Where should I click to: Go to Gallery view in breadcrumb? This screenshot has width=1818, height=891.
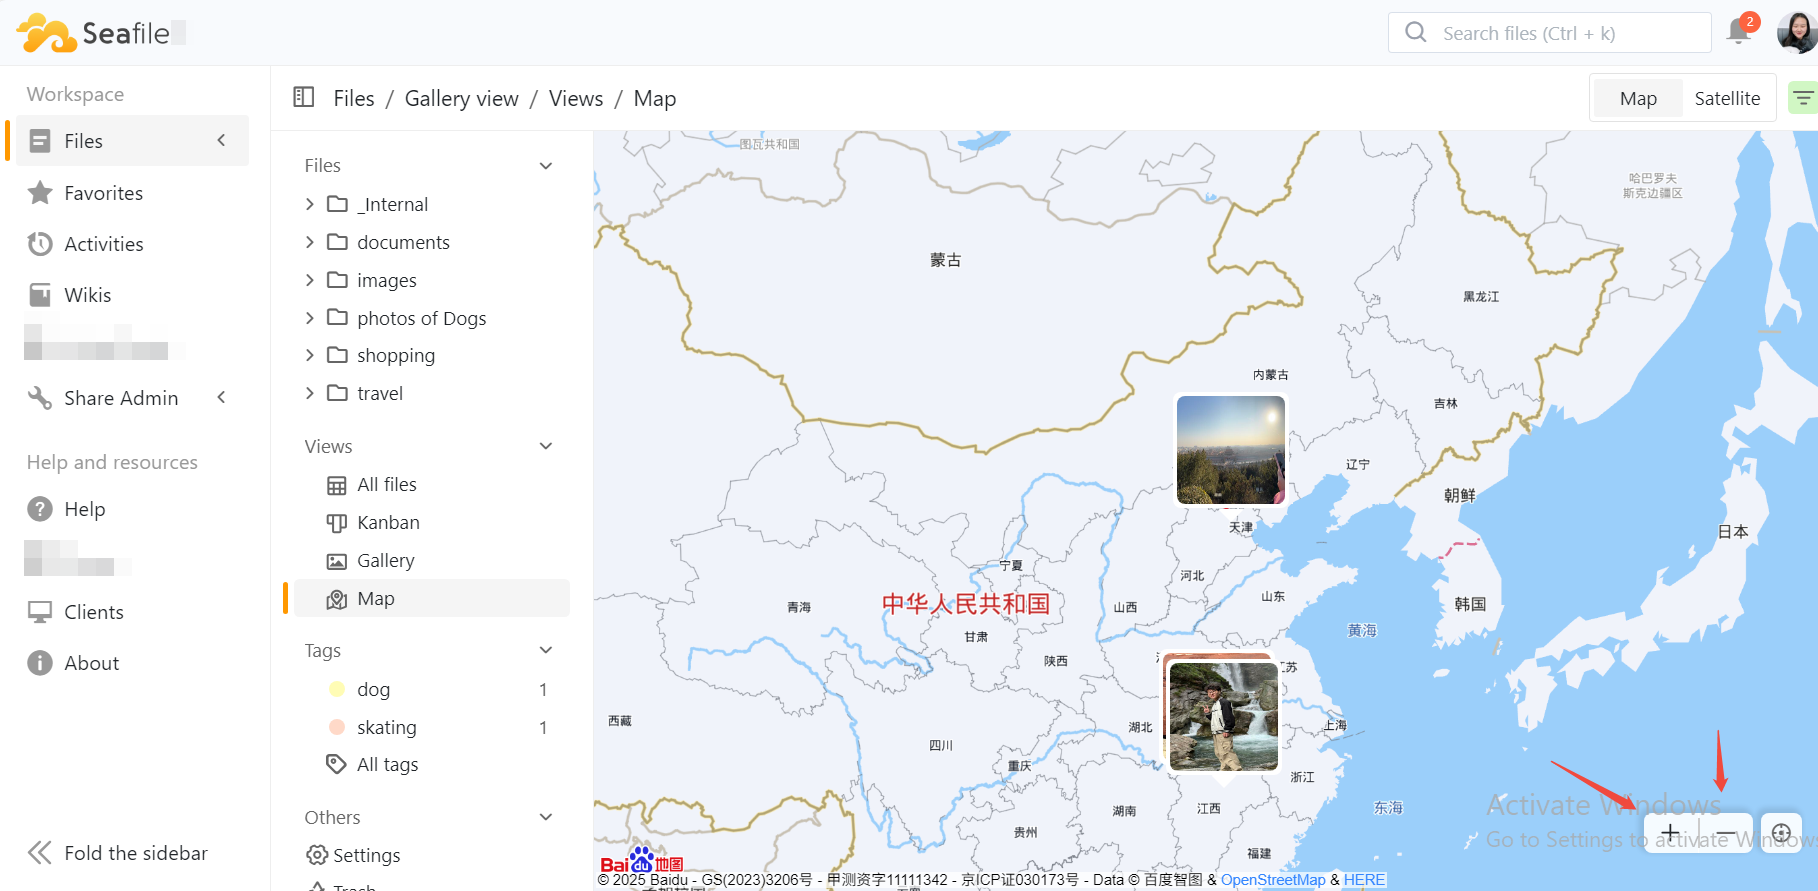click(x=461, y=98)
